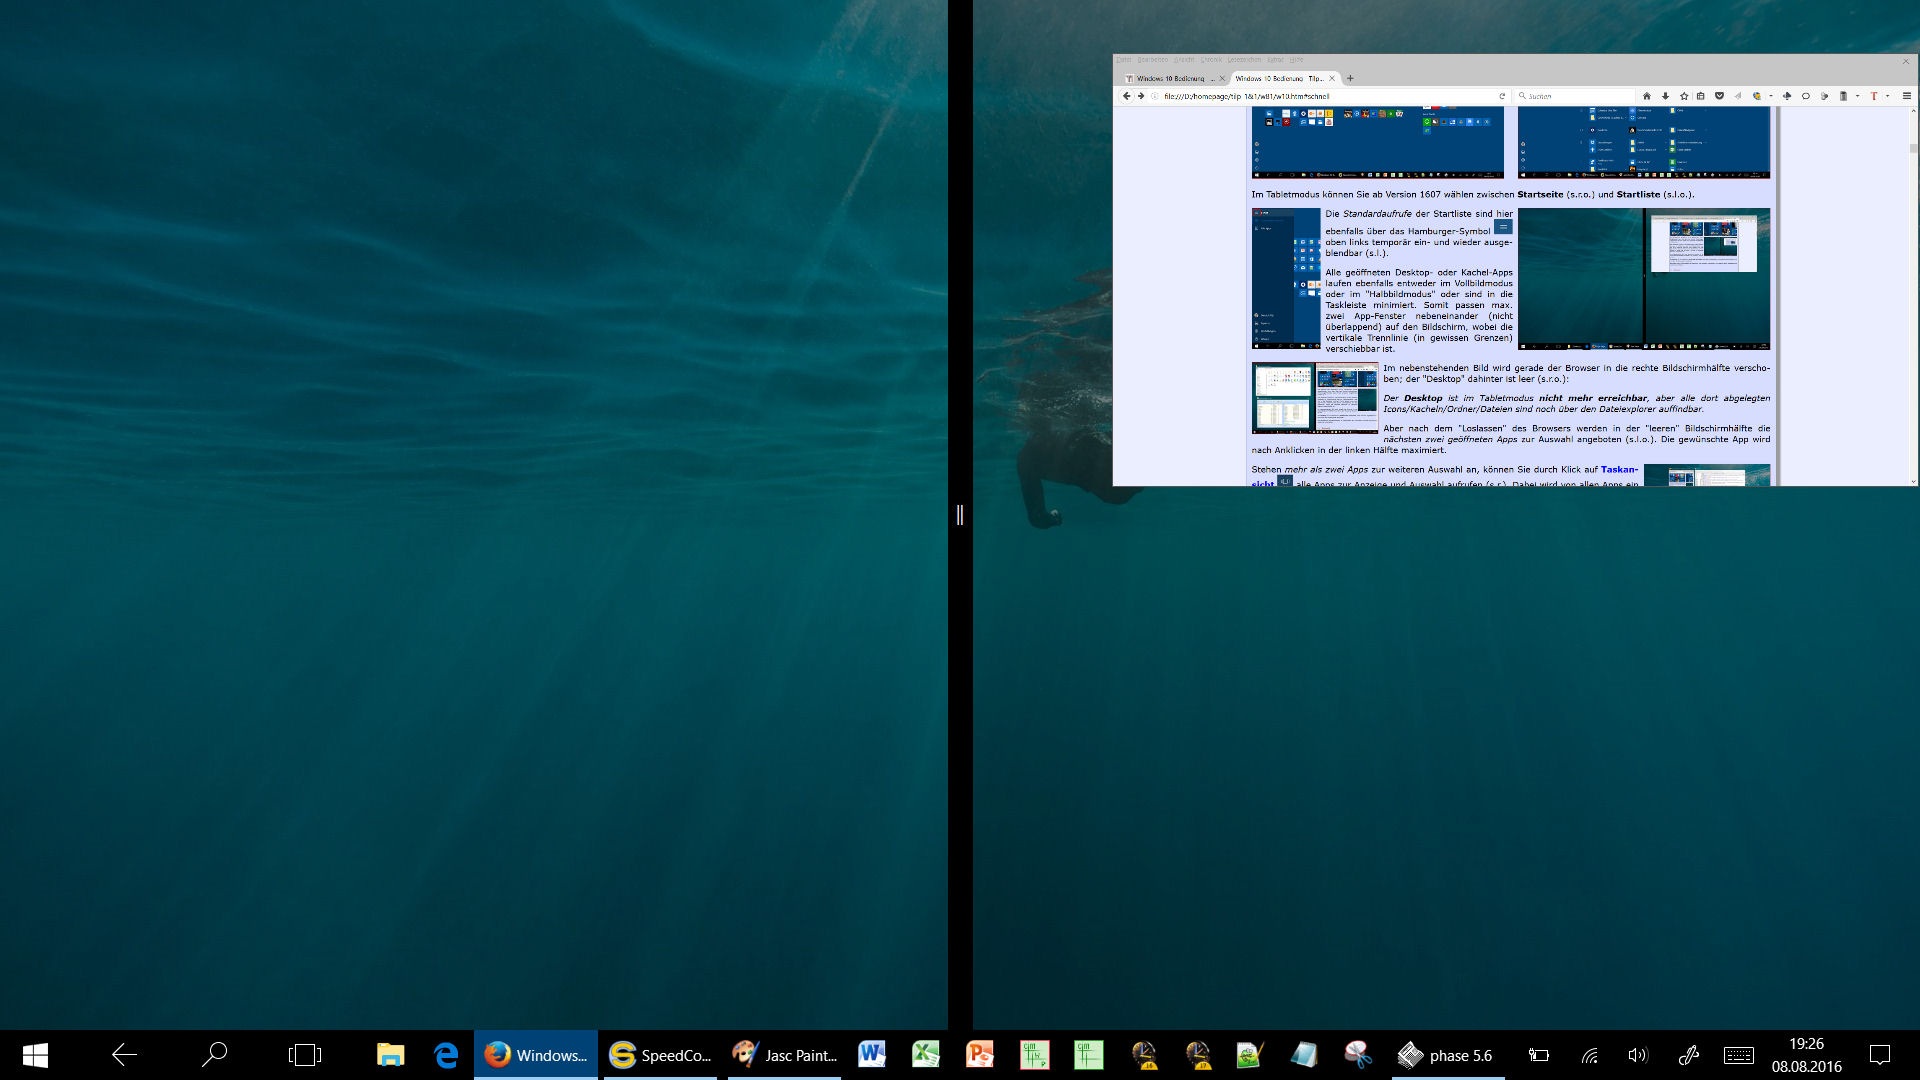This screenshot has width=1920, height=1080.
Task: Click Firefox home icon
Action: coord(1646,96)
